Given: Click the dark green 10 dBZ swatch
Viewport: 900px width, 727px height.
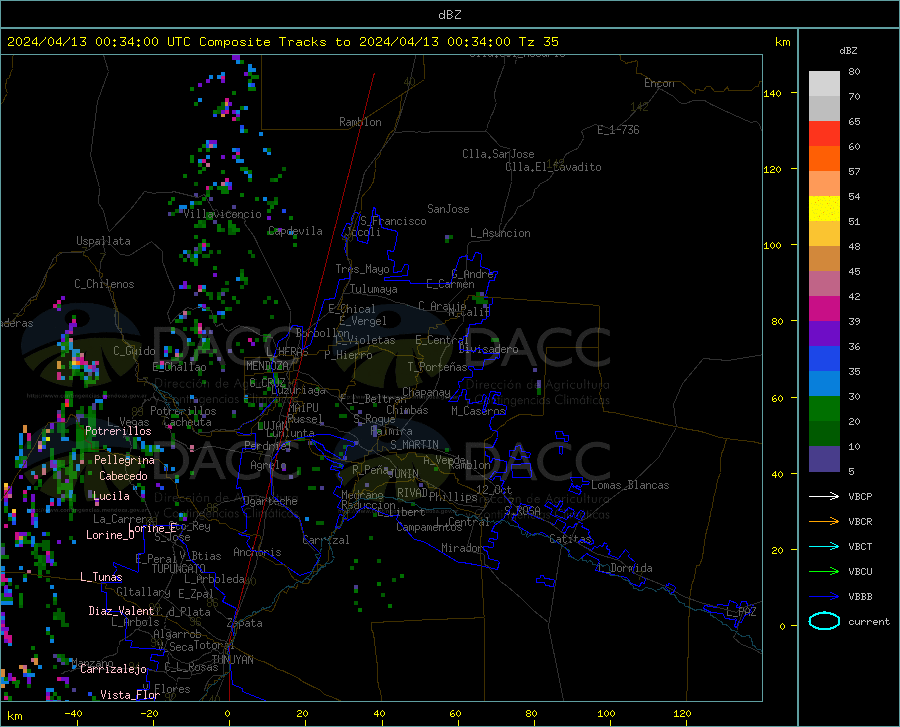Looking at the screenshot, I should [x=824, y=434].
